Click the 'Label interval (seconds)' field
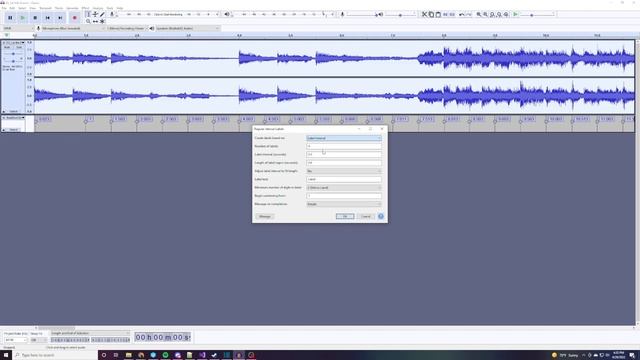Viewport: 640px width, 360px height. 344,155
